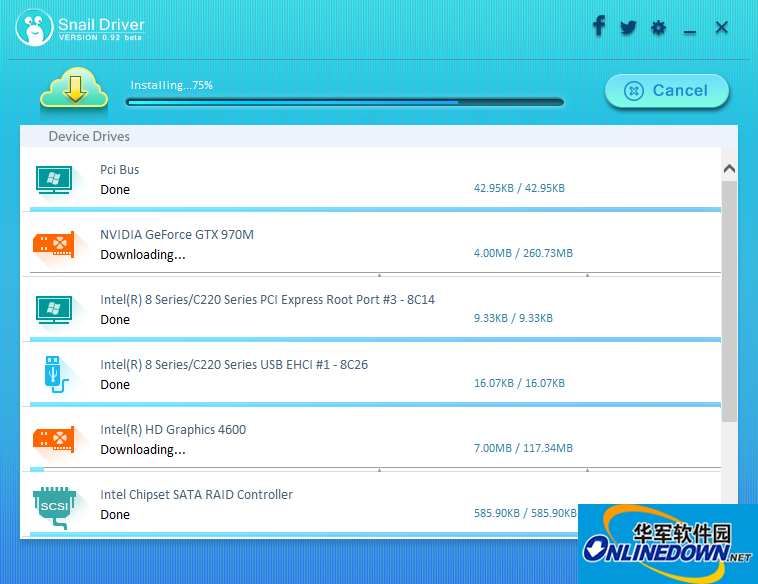
Task: Click the 9.33KB / 9.33KB size text
Action: pyautogui.click(x=513, y=318)
